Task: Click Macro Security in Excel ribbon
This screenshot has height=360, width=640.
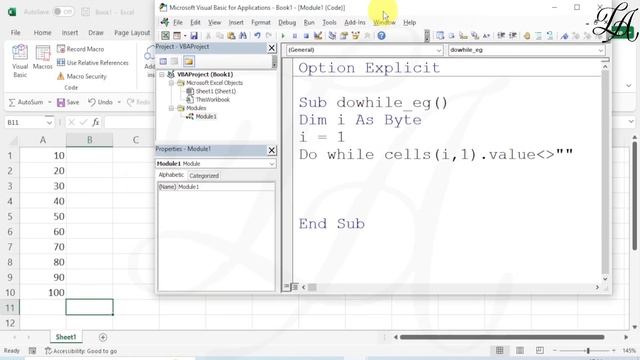Action: 82,76
